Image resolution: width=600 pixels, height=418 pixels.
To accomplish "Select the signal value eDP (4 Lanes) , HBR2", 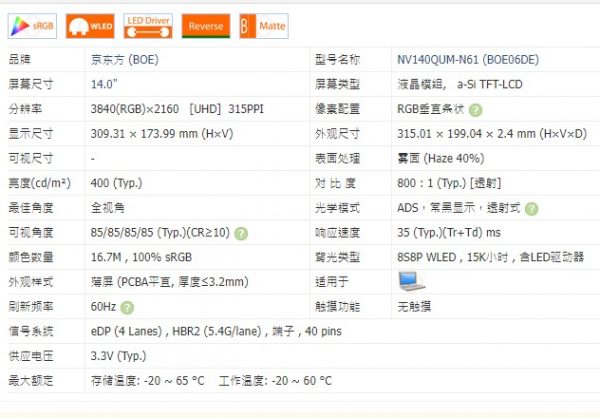I will (216, 331).
